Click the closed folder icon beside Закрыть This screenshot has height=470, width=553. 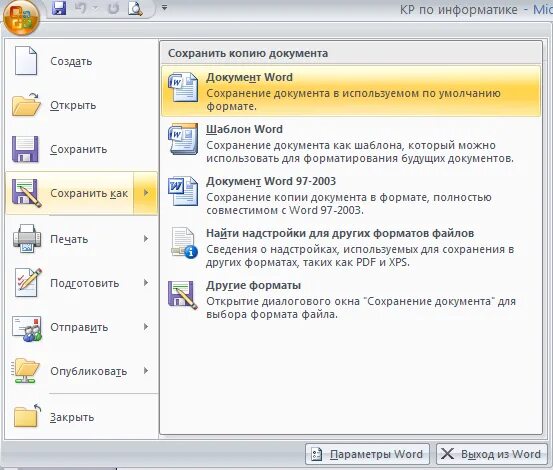27,416
